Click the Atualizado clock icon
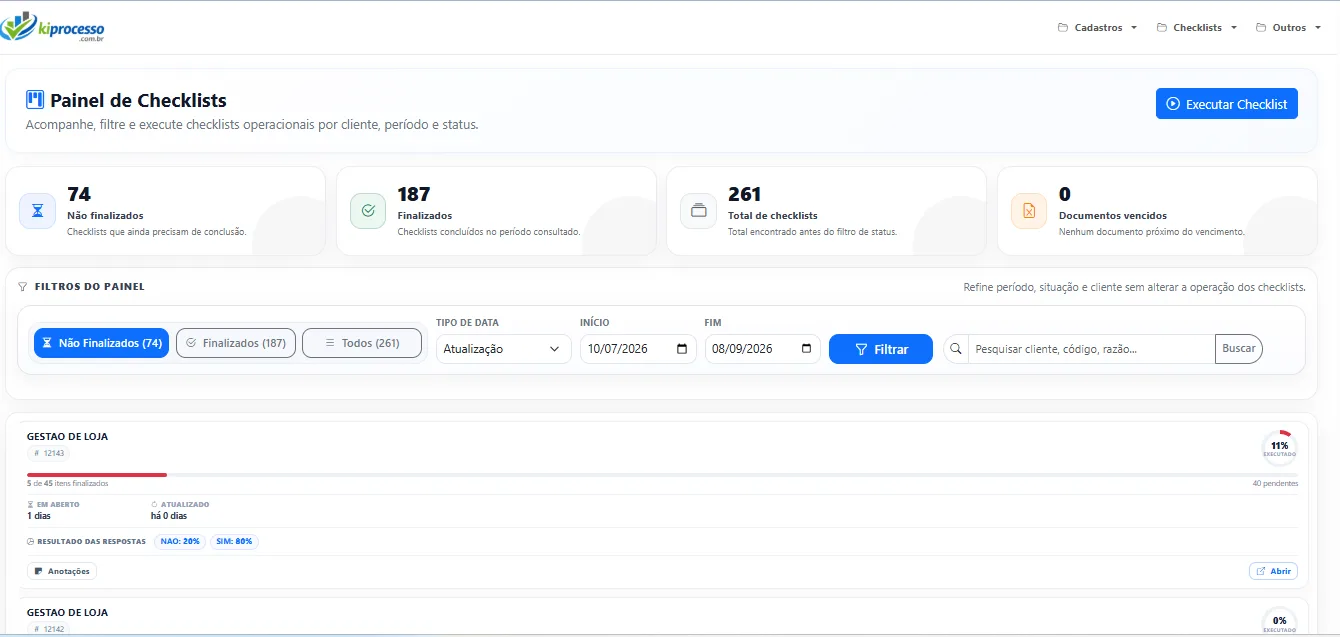The height and width of the screenshot is (637, 1340). (x=154, y=505)
